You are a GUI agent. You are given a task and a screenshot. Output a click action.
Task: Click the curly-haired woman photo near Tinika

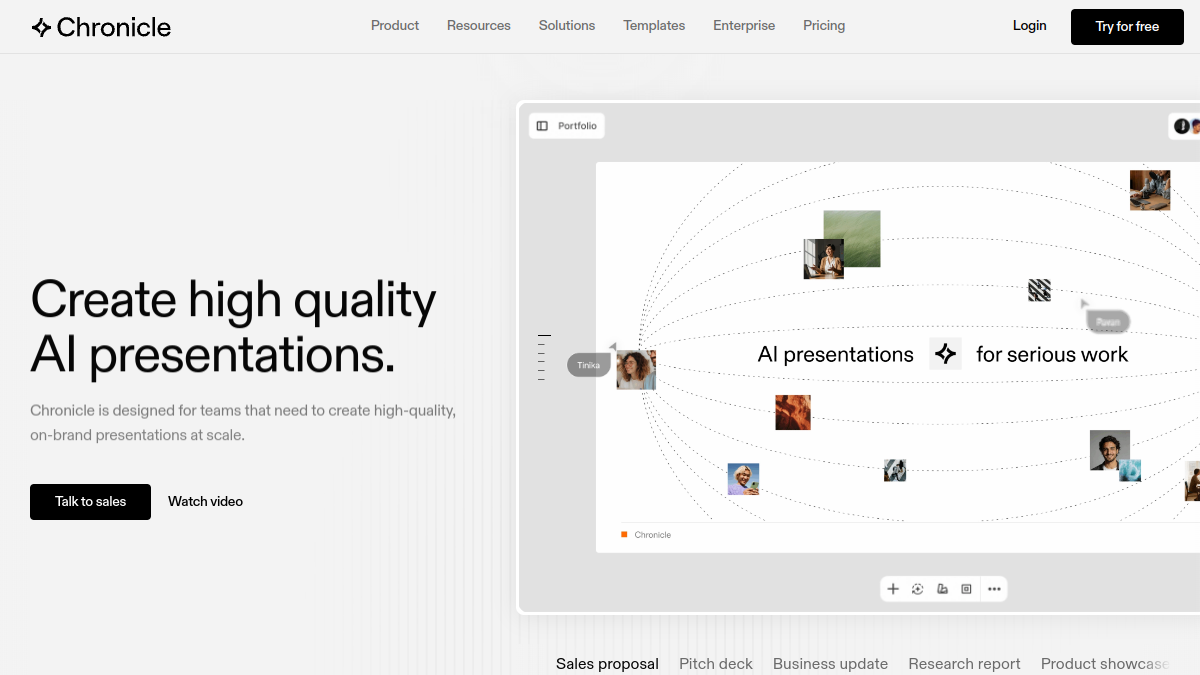coord(636,370)
